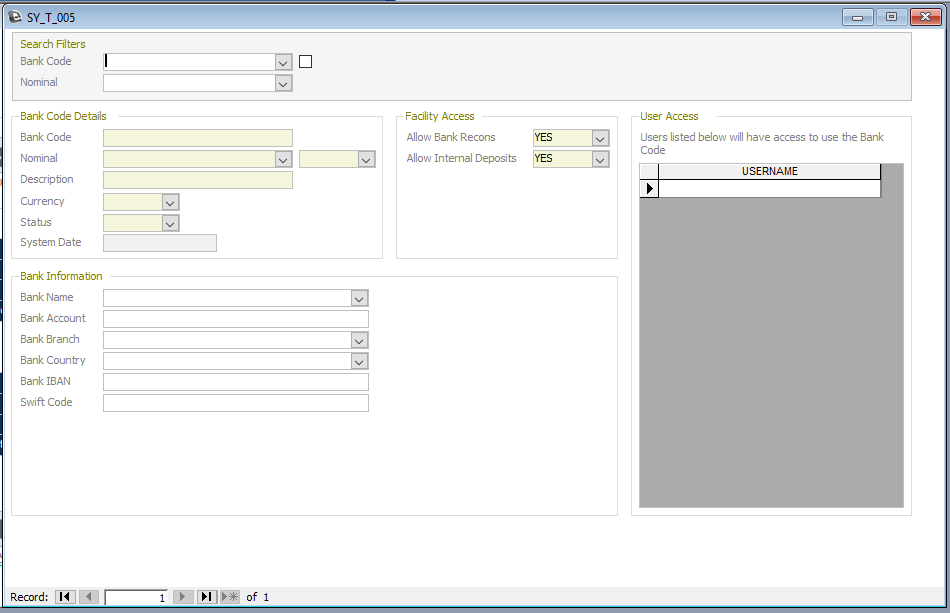
Task: Click the System Date field
Action: point(160,243)
